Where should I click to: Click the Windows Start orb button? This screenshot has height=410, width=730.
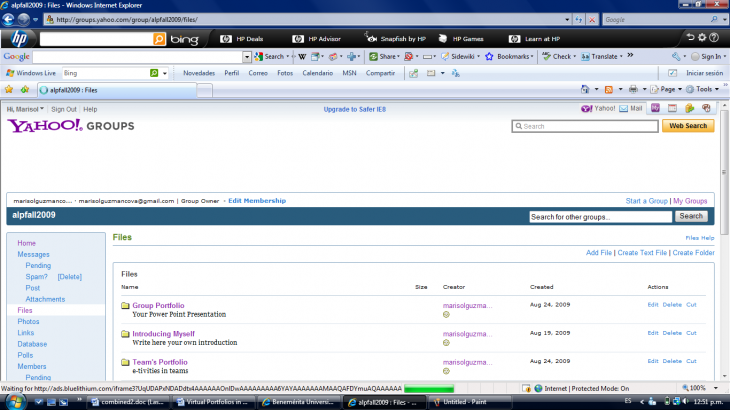14,402
